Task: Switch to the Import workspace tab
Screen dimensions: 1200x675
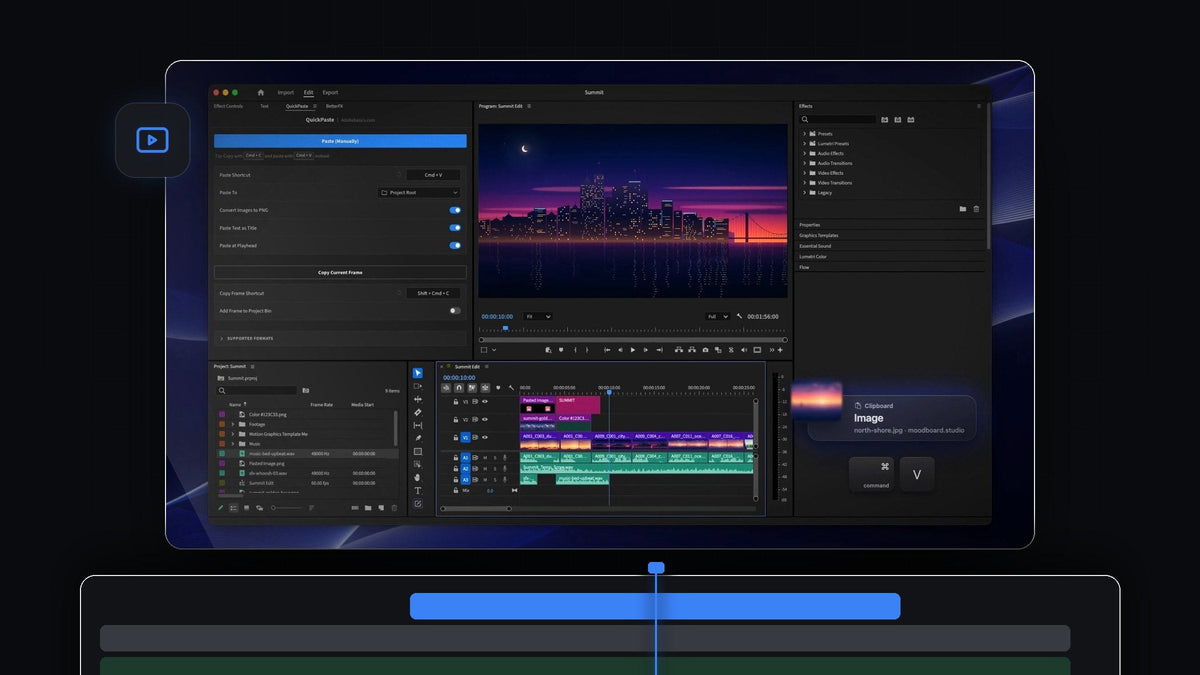Action: tap(286, 92)
